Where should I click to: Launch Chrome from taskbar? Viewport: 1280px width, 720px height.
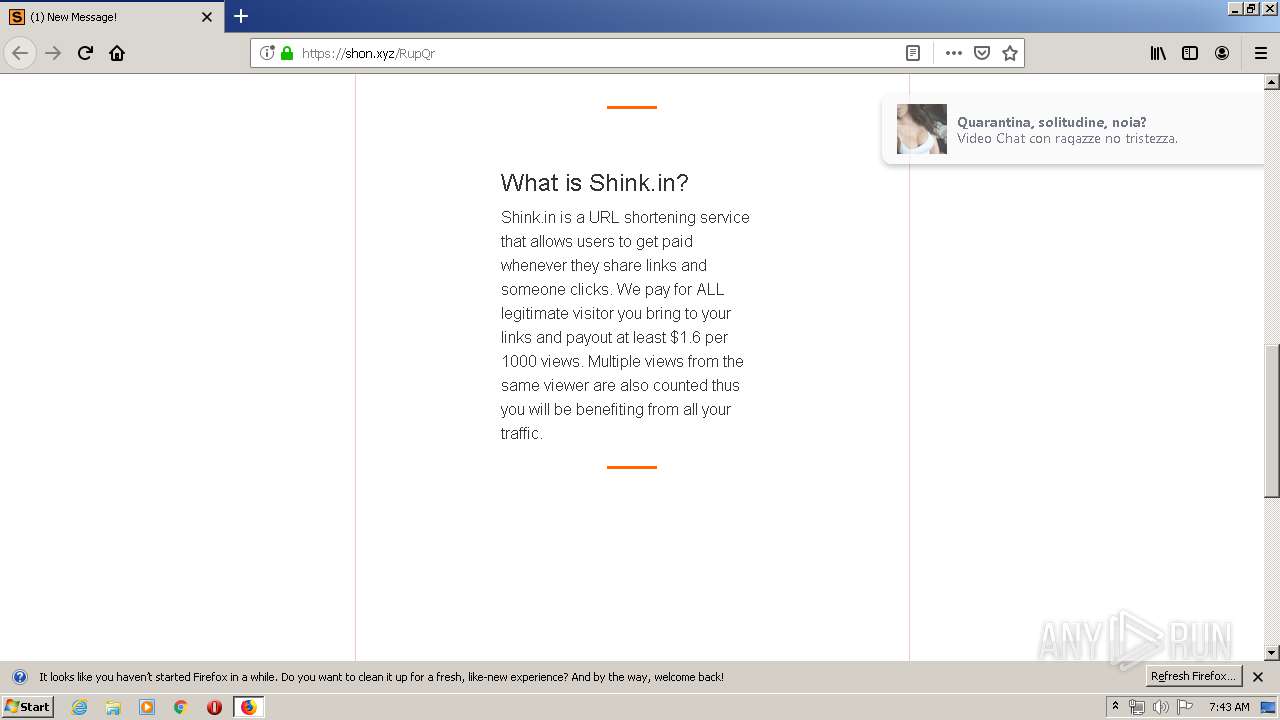[181, 707]
